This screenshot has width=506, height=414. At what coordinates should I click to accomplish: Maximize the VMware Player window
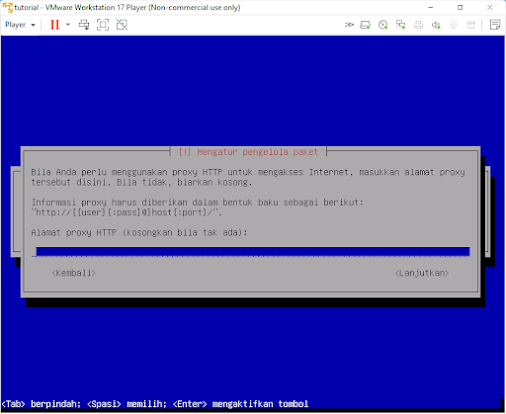click(460, 7)
